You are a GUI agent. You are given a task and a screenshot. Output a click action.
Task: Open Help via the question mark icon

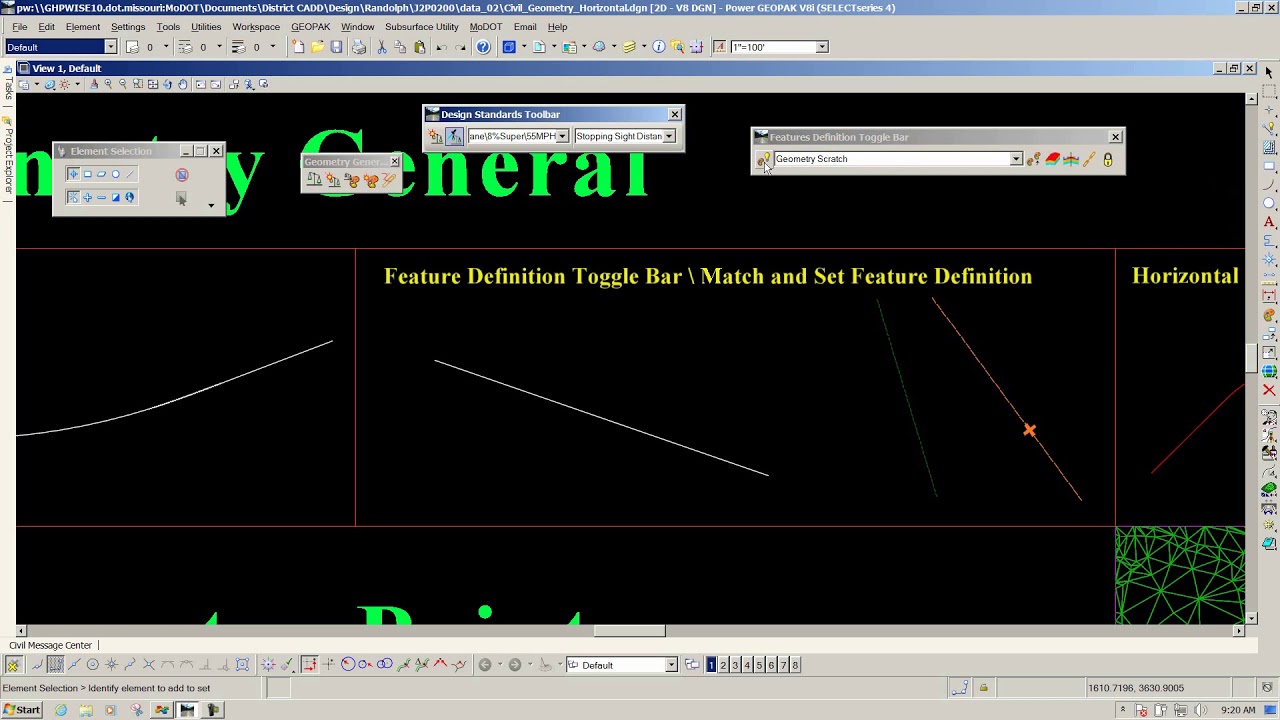[483, 47]
